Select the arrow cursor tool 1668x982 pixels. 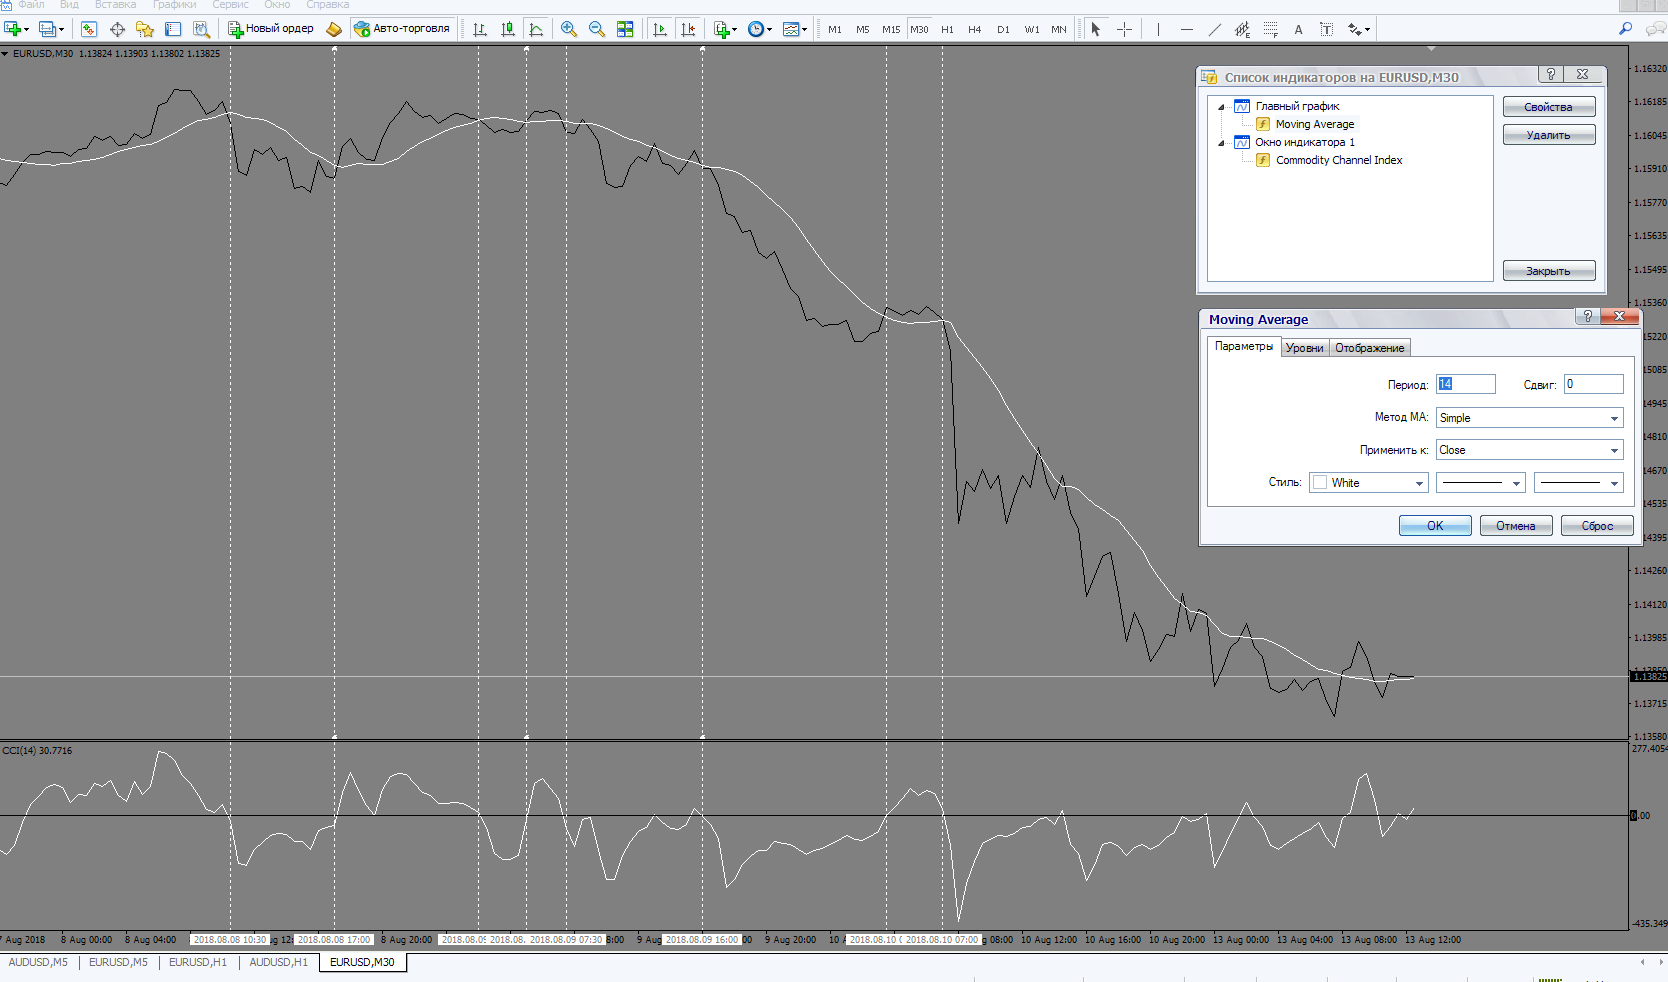1096,29
